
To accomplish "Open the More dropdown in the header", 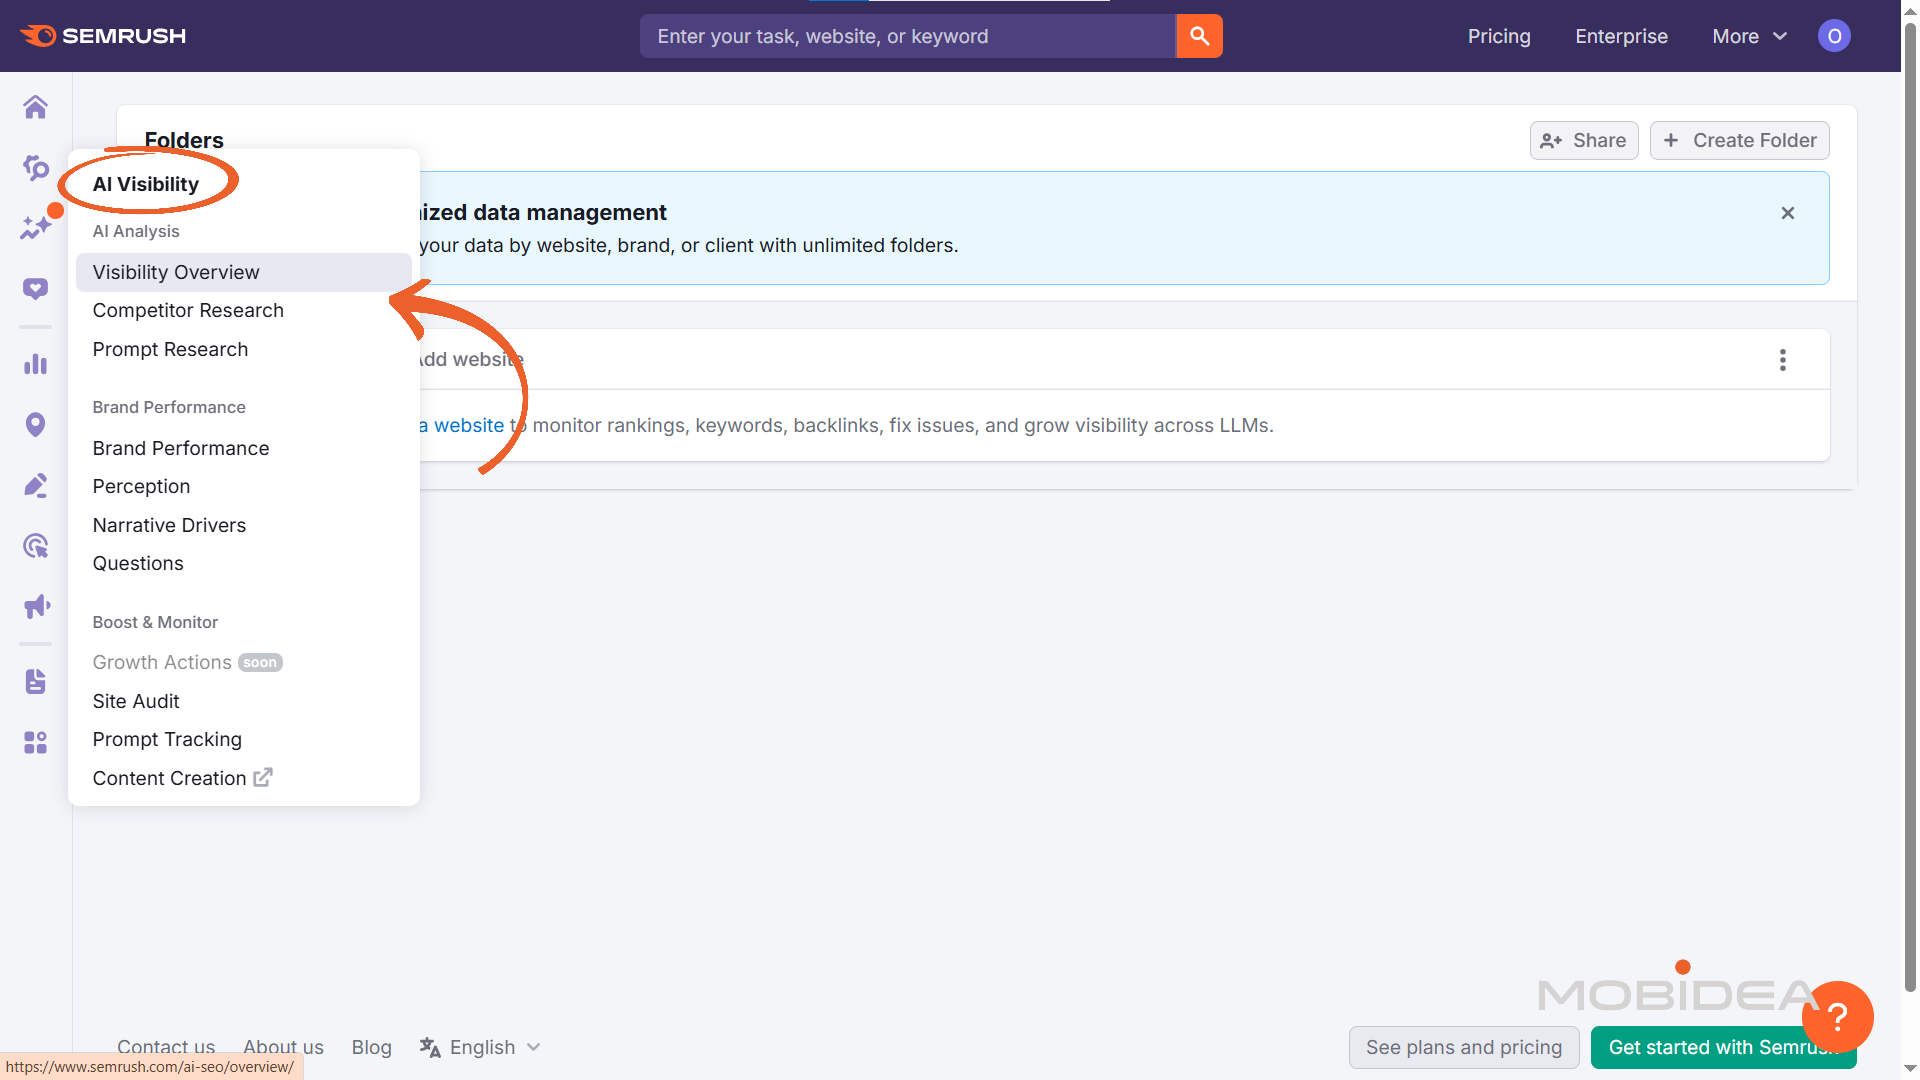I will 1748,36.
